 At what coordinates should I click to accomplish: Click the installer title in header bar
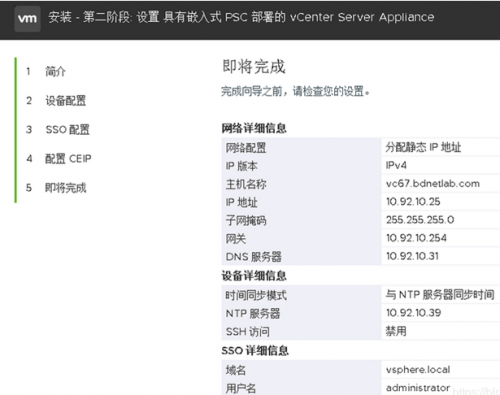click(241, 17)
